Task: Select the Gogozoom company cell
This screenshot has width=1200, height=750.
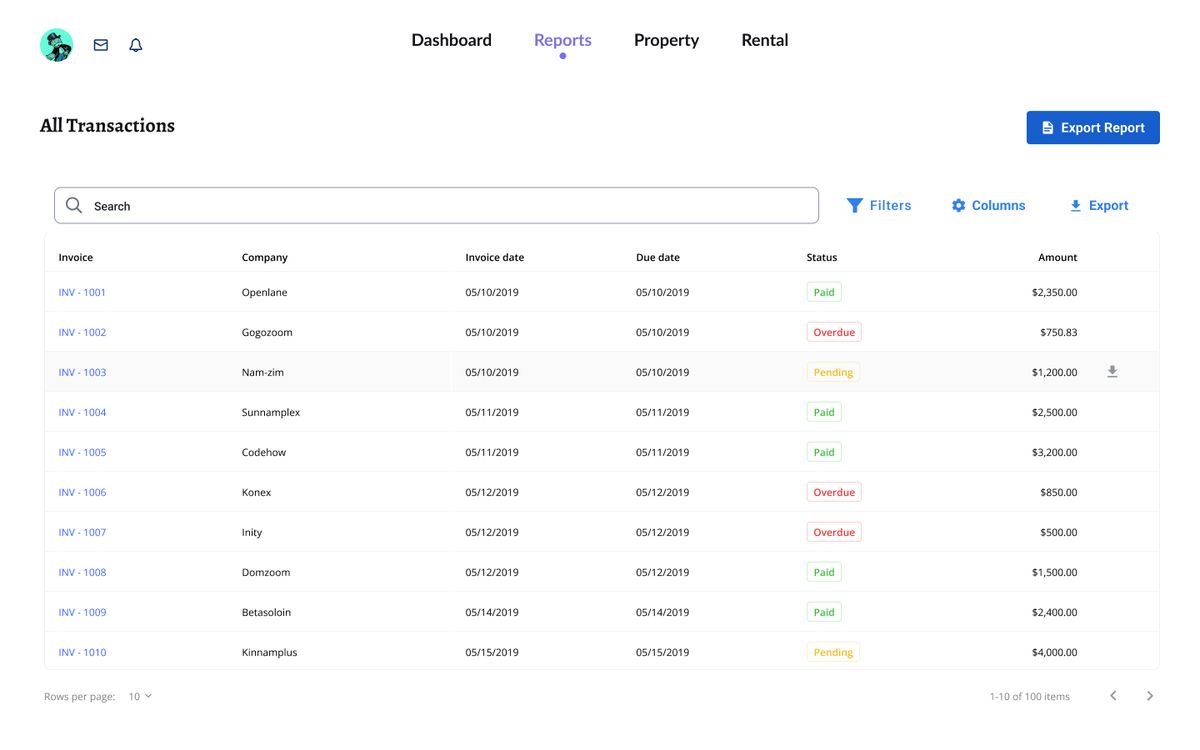Action: (x=267, y=332)
